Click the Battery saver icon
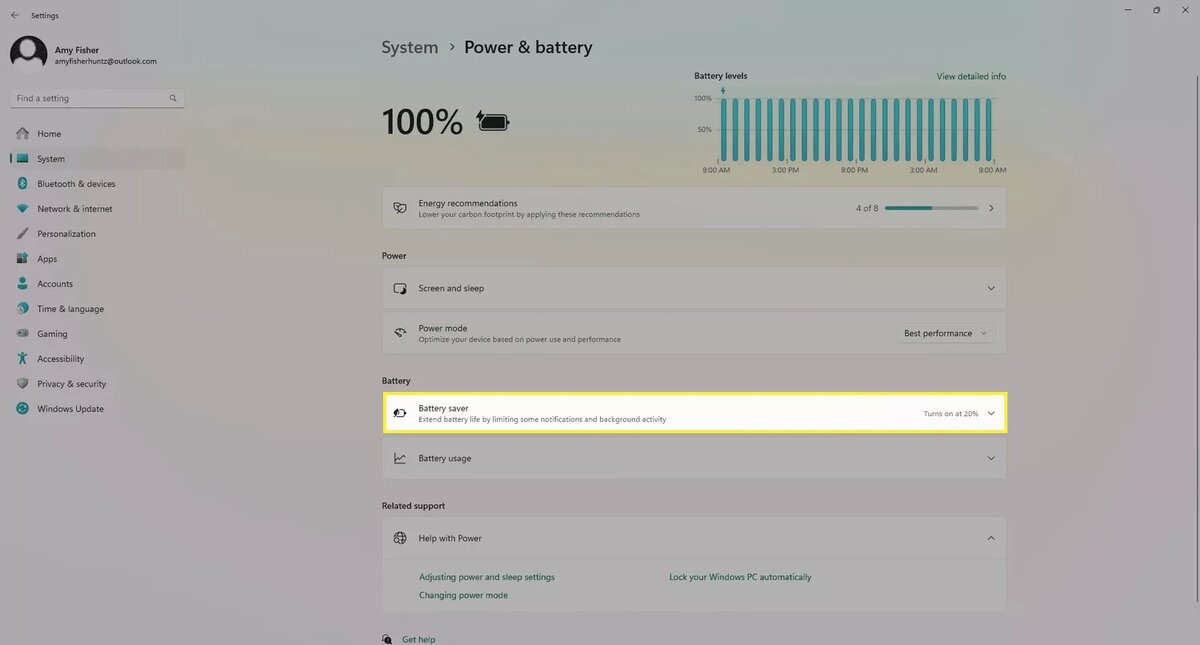This screenshot has width=1200, height=645. pyautogui.click(x=400, y=412)
